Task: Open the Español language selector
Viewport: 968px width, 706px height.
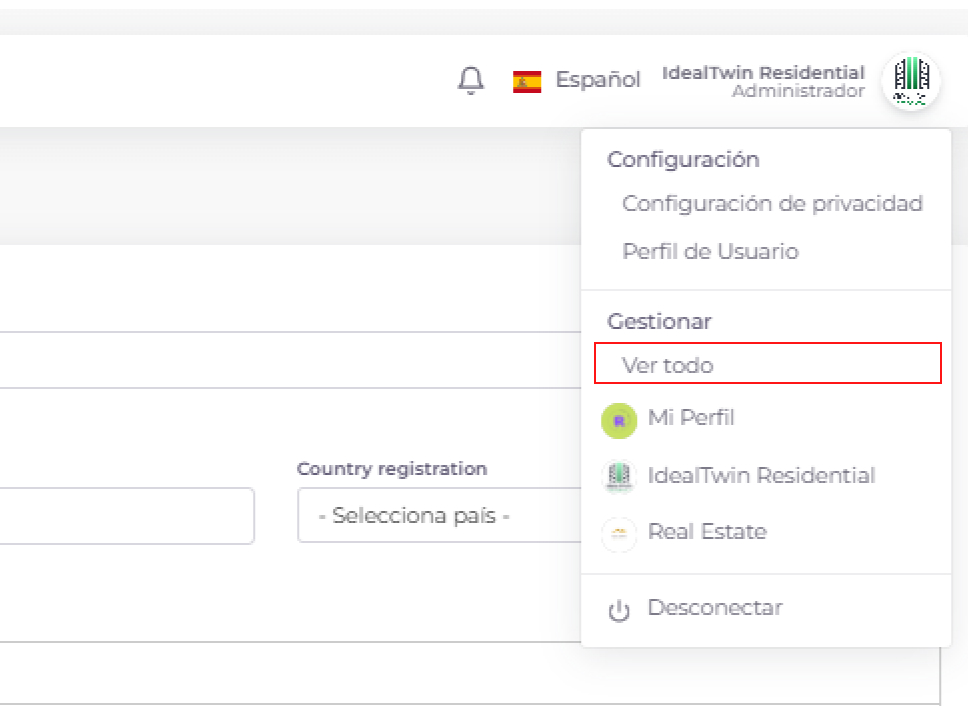Action: click(598, 80)
